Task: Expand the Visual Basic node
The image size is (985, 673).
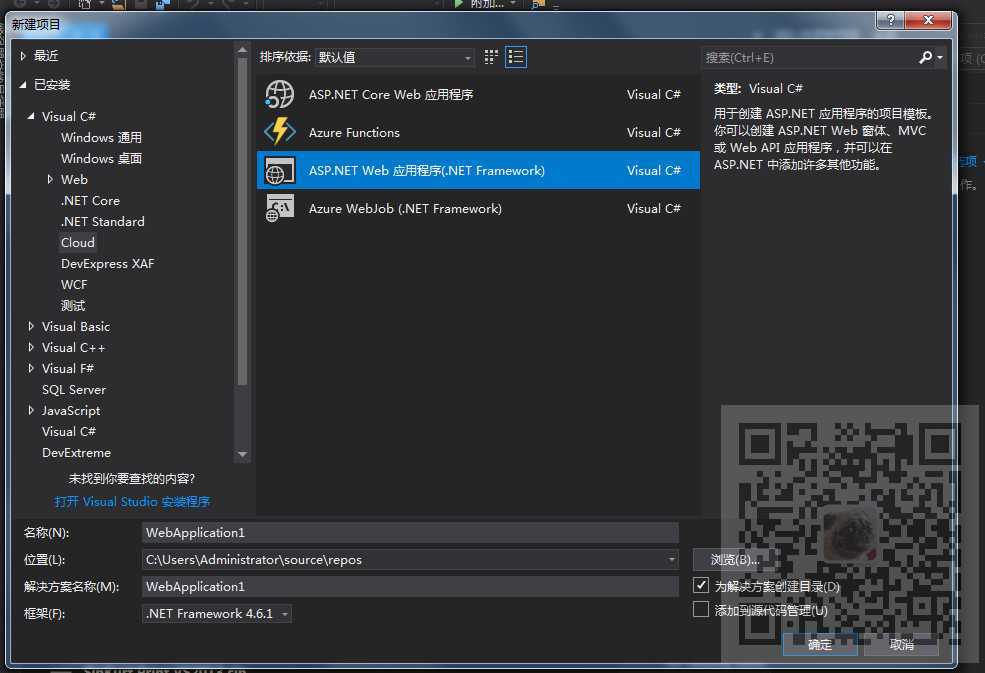Action: click(31, 326)
